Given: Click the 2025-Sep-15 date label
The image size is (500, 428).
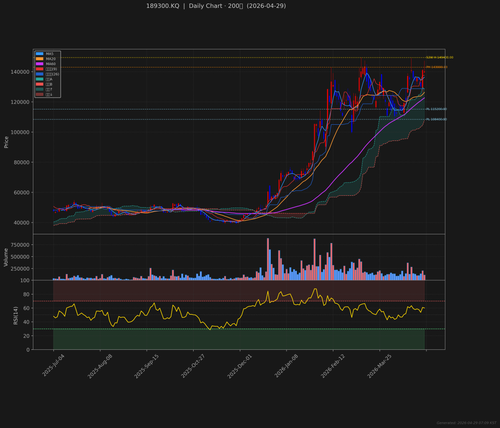Looking at the screenshot, I should 147,366.
